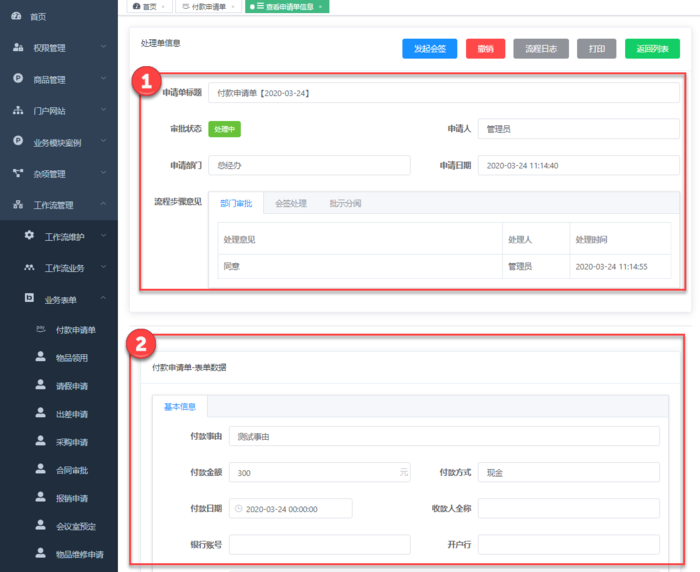This screenshot has width=700, height=572.
Task: Click the clock icon in 付款日期 field
Action: click(x=238, y=508)
